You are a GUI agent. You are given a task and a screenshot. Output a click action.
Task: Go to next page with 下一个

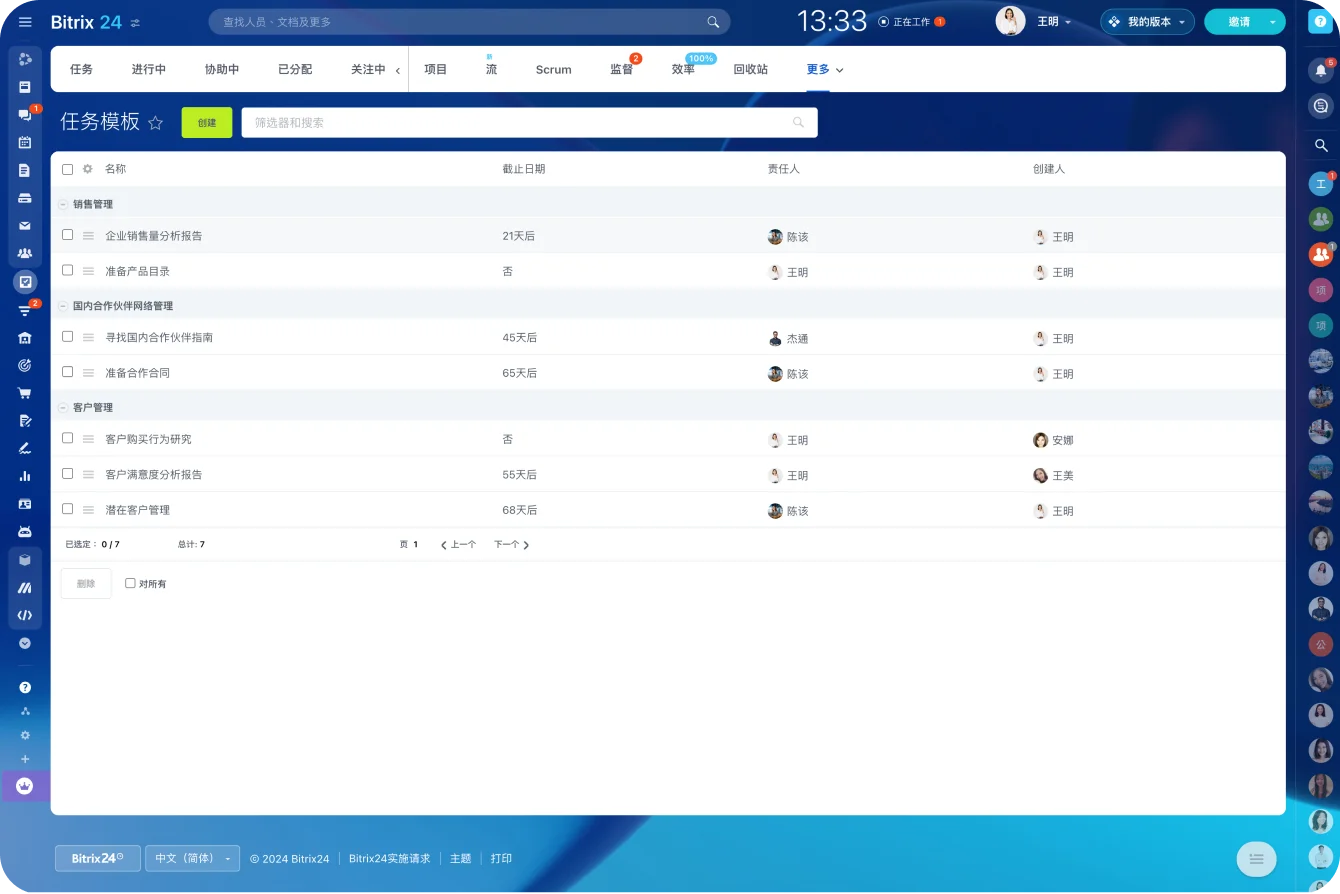511,545
